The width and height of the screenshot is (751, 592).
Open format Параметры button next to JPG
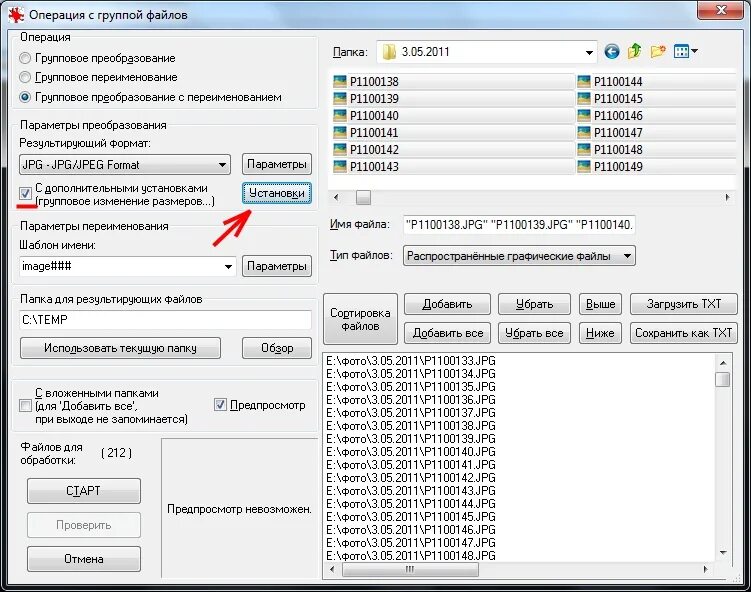[277, 164]
